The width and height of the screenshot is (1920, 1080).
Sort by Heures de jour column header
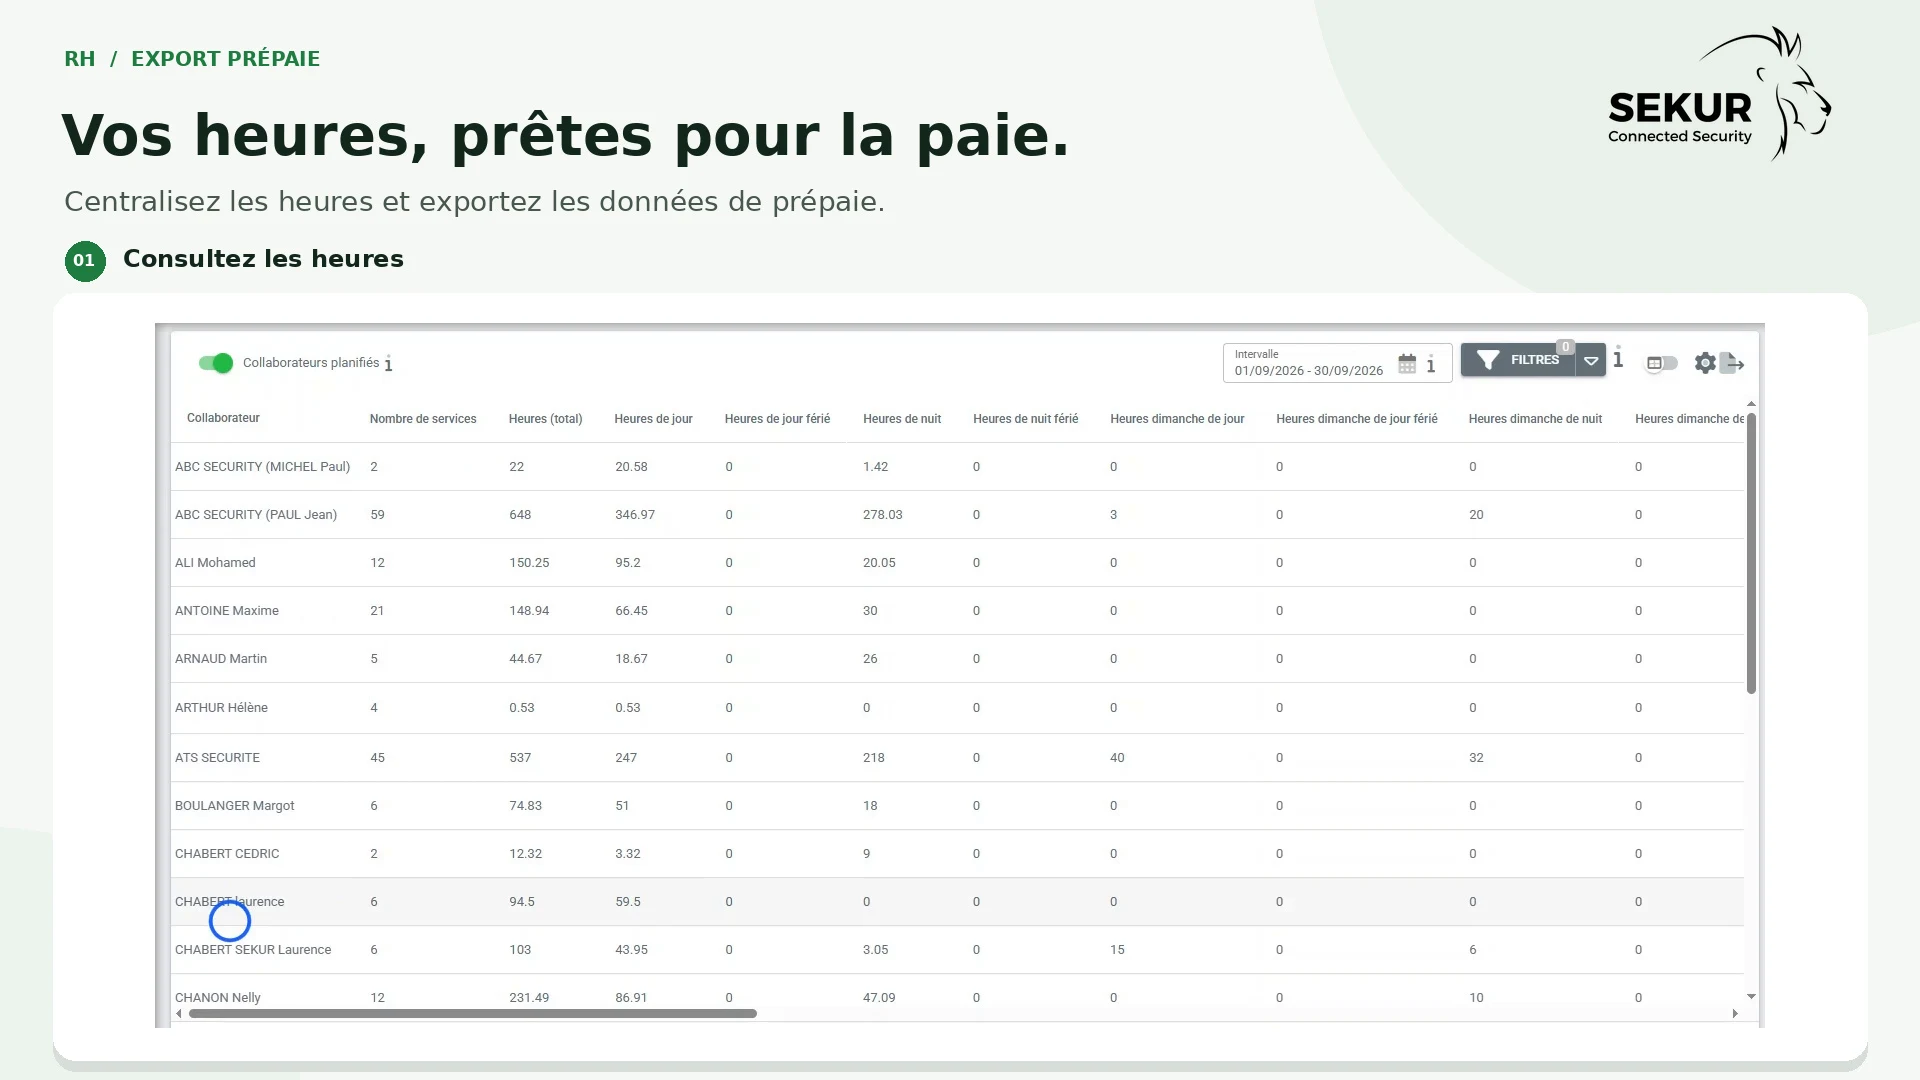[653, 419]
